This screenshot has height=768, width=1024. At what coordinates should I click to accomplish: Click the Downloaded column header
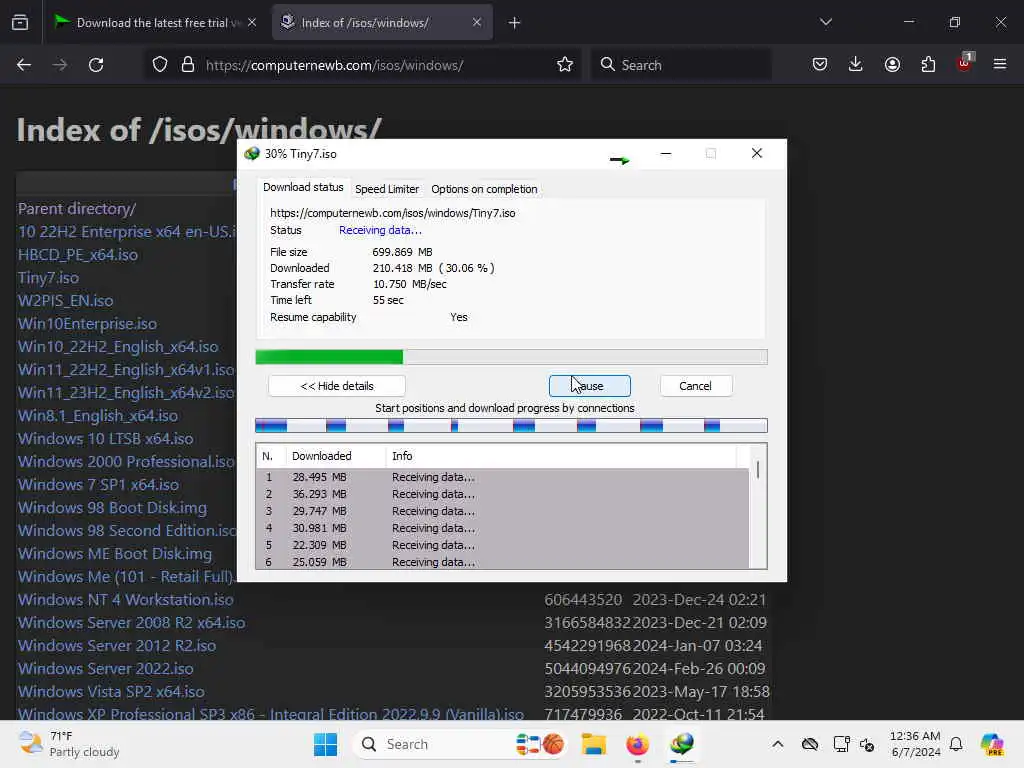(336, 456)
